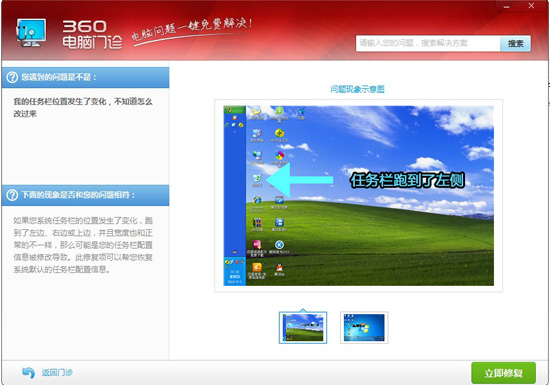Click the description paragraph starting with 如果您系统任务栏
Screen dimensions: 550x385
coord(83,245)
